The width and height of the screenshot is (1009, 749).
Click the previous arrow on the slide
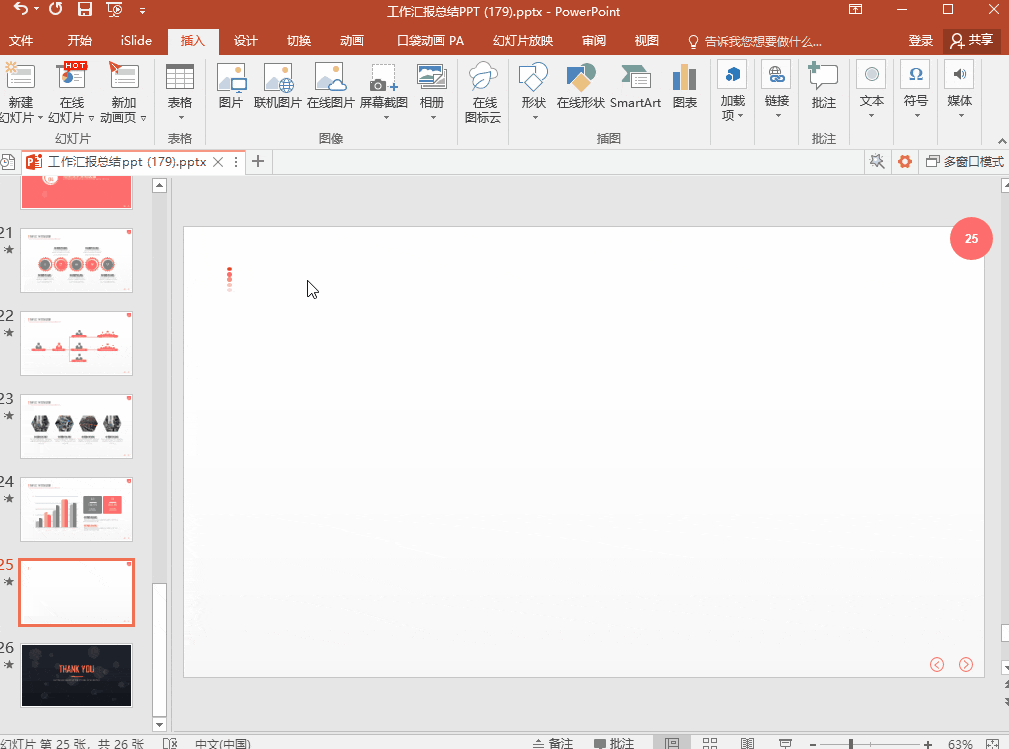coord(937,665)
